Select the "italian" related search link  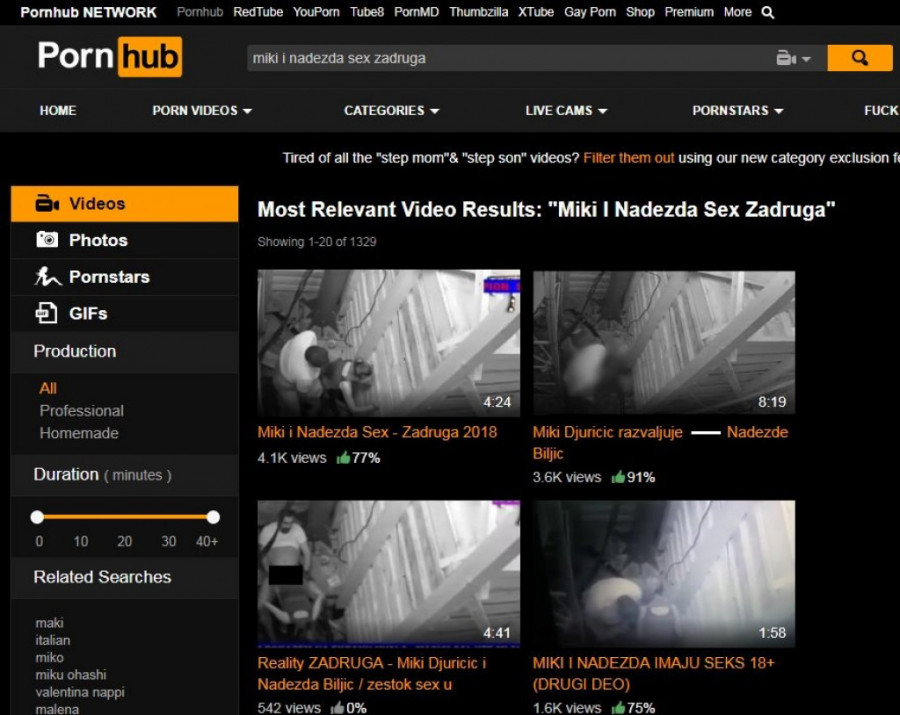click(53, 640)
